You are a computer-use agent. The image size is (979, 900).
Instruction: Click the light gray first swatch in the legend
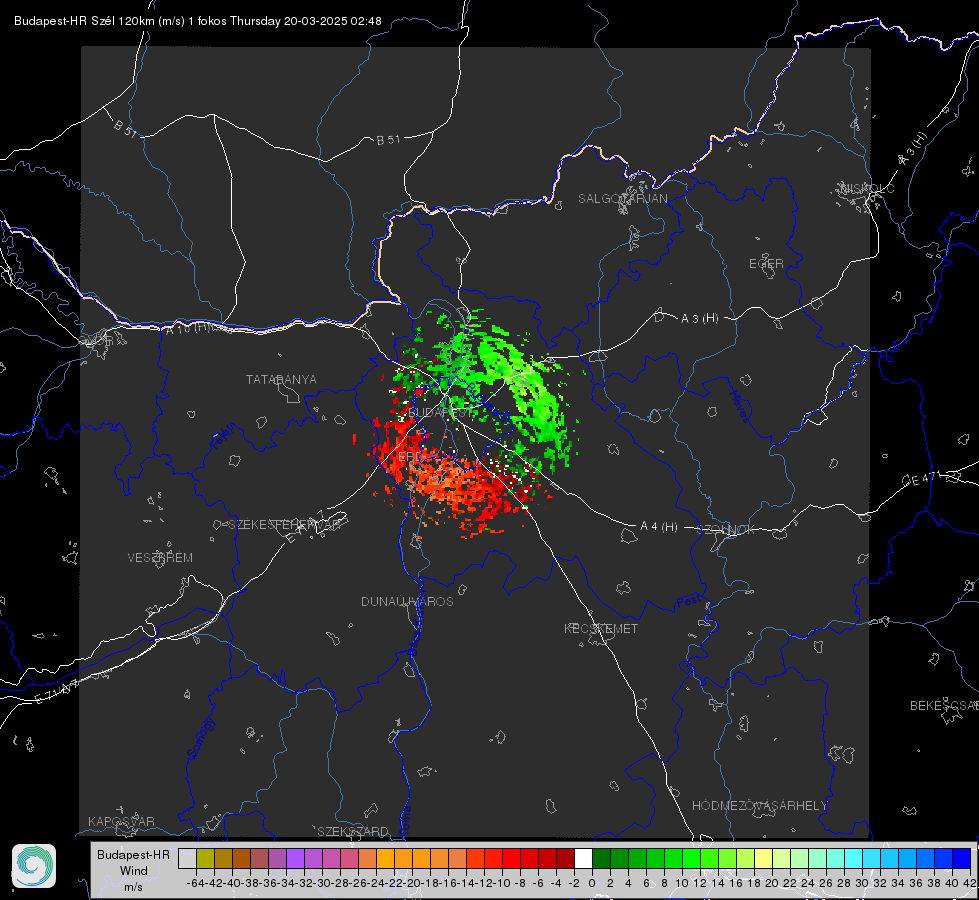(x=187, y=858)
